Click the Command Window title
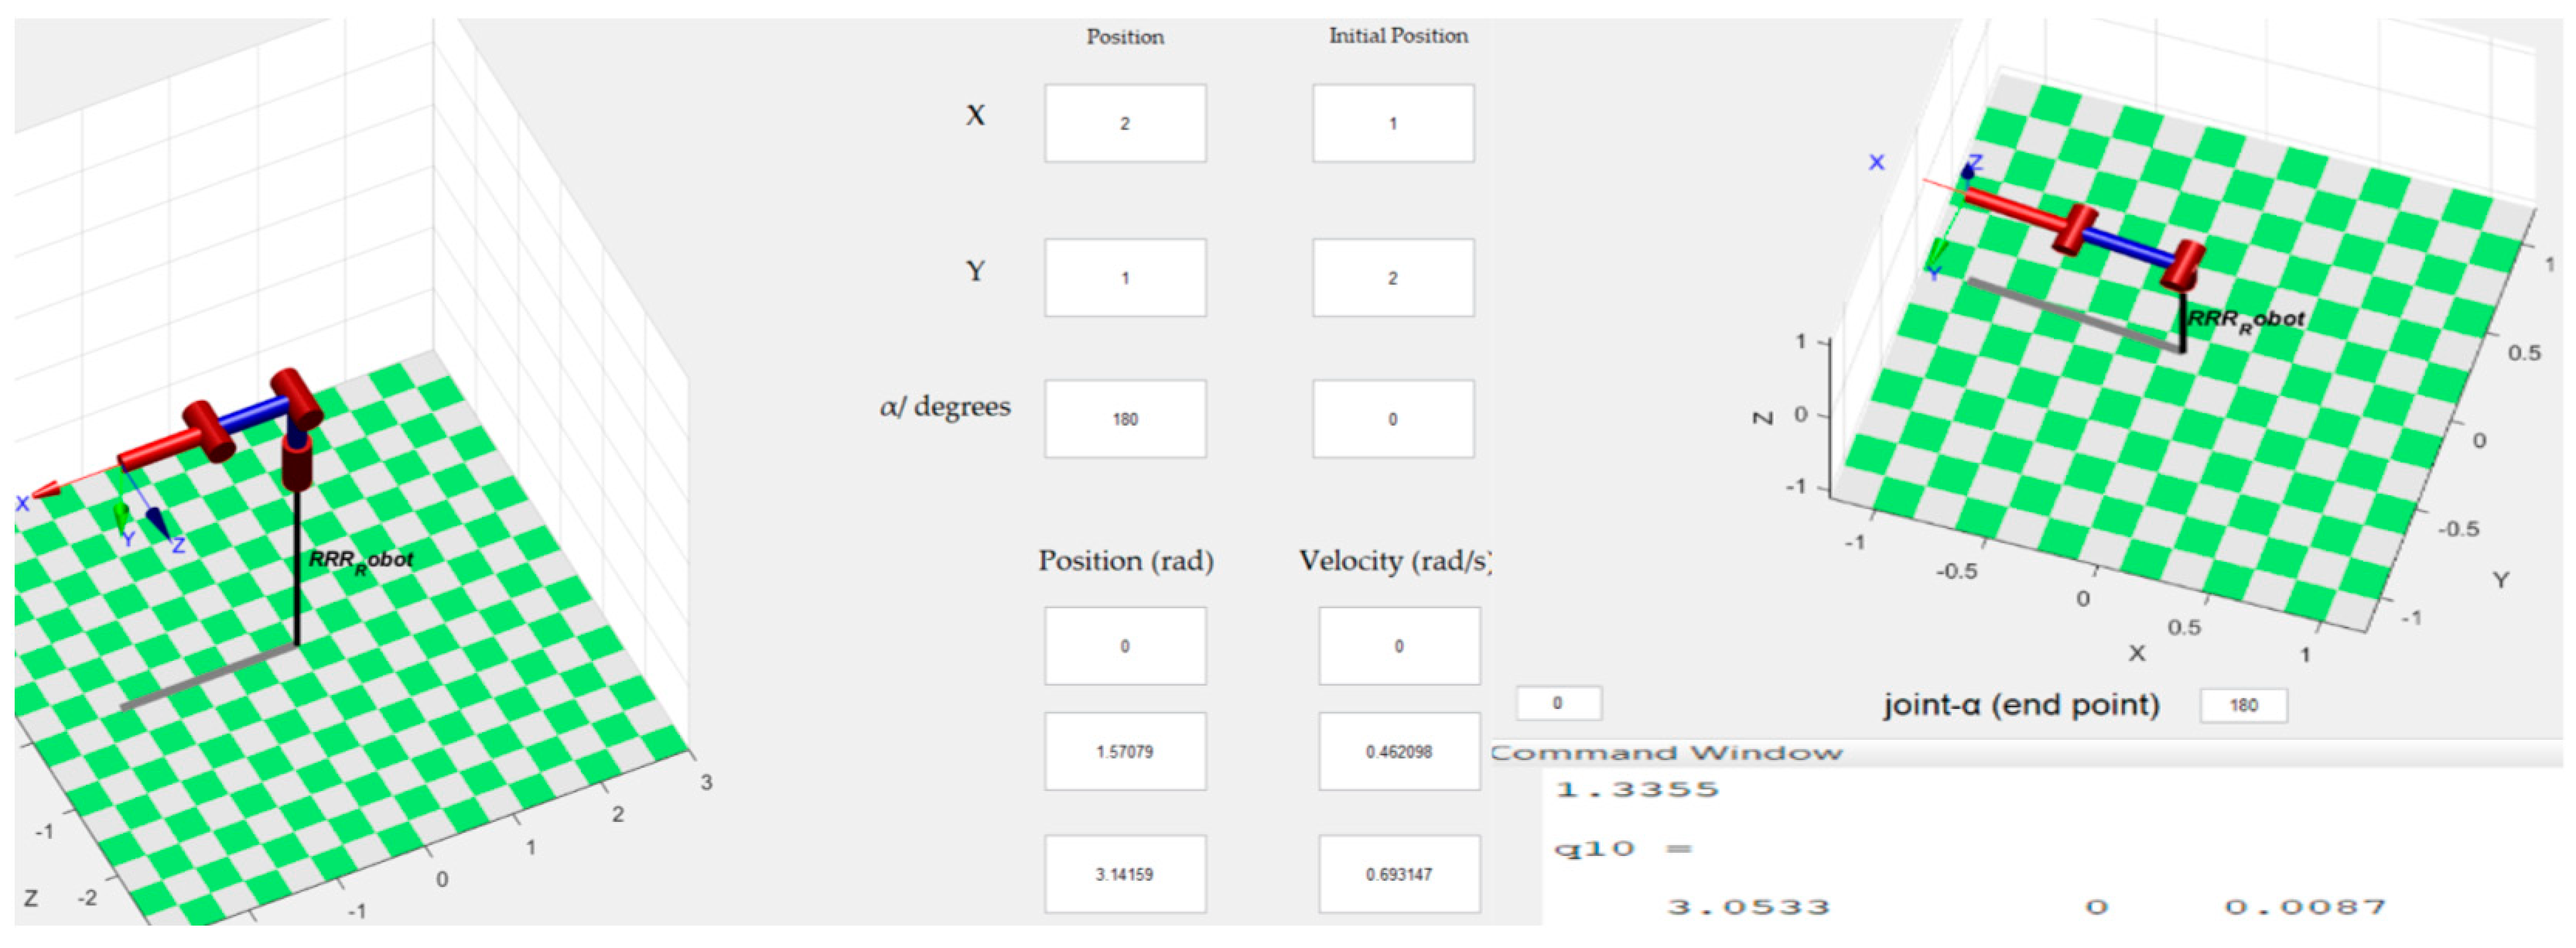The image size is (2576, 948). coord(1666,753)
